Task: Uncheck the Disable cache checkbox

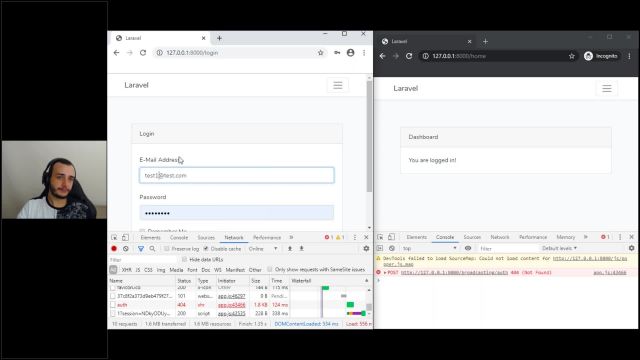Action: pos(206,249)
